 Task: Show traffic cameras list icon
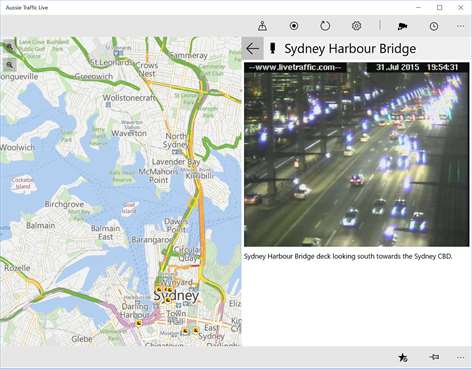402,26
